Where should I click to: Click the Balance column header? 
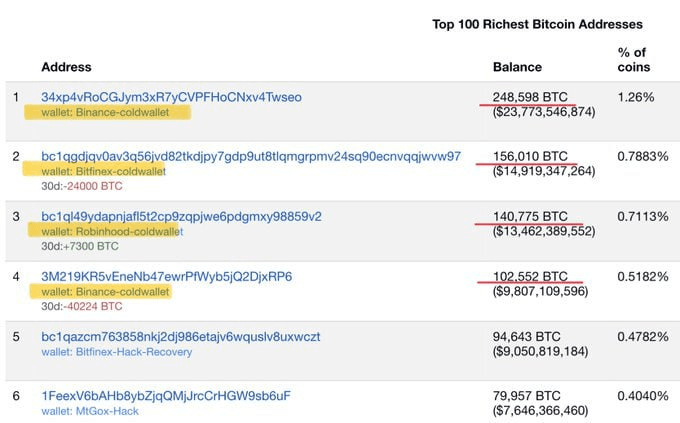[x=517, y=67]
